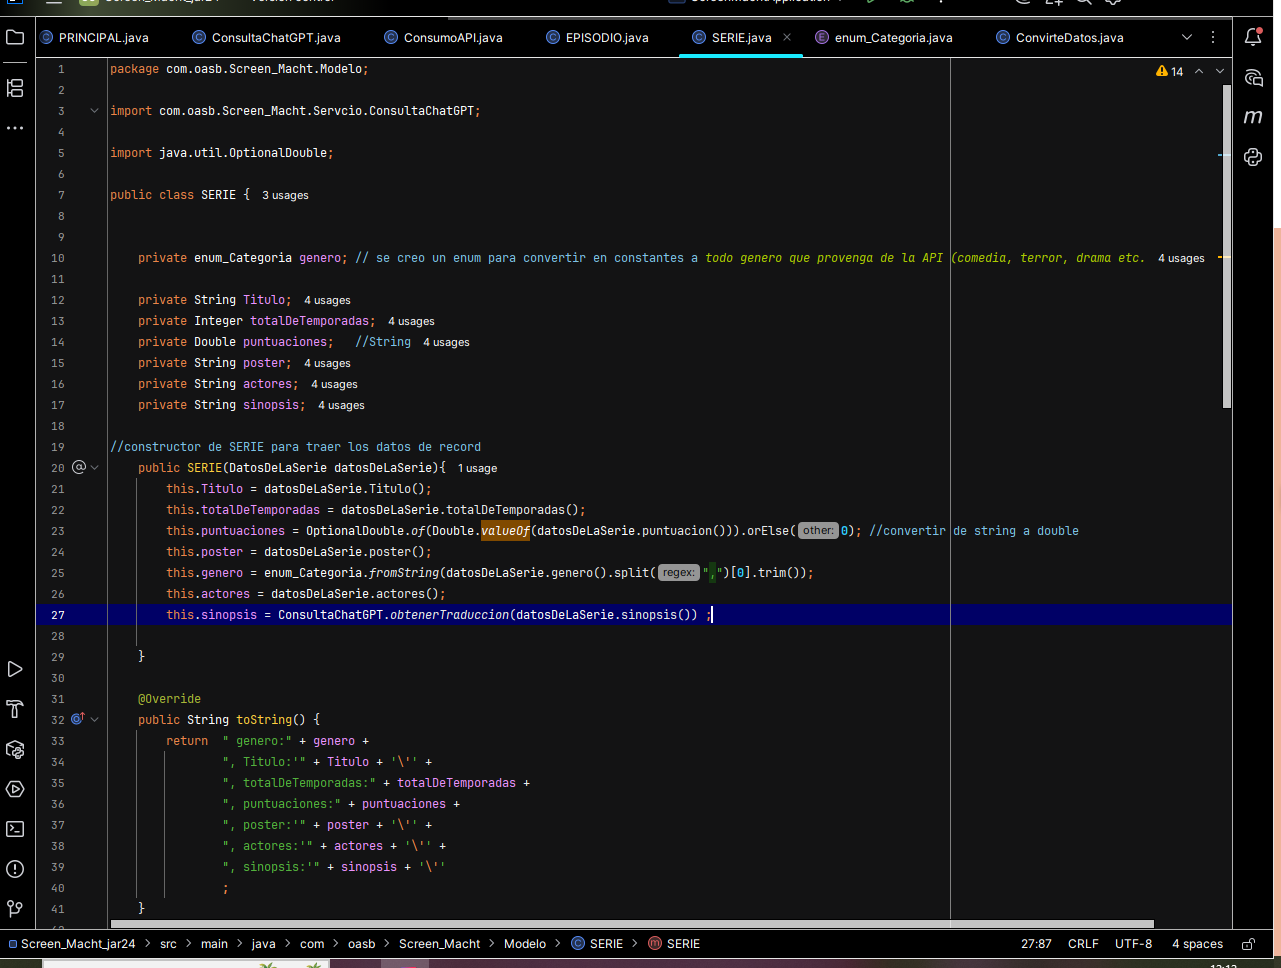
Task: Open the Services tool window
Action: click(x=15, y=789)
